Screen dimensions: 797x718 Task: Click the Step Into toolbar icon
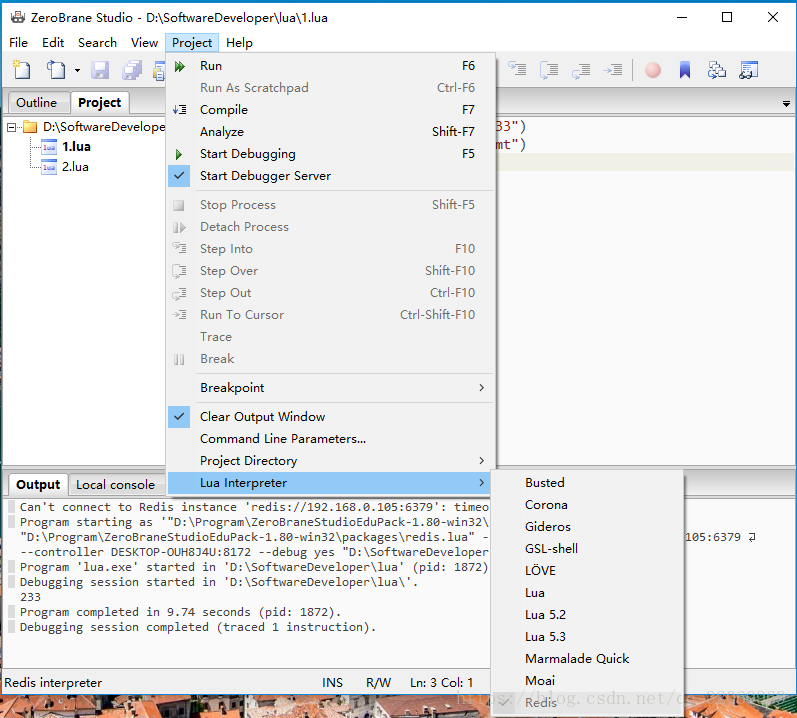[517, 70]
